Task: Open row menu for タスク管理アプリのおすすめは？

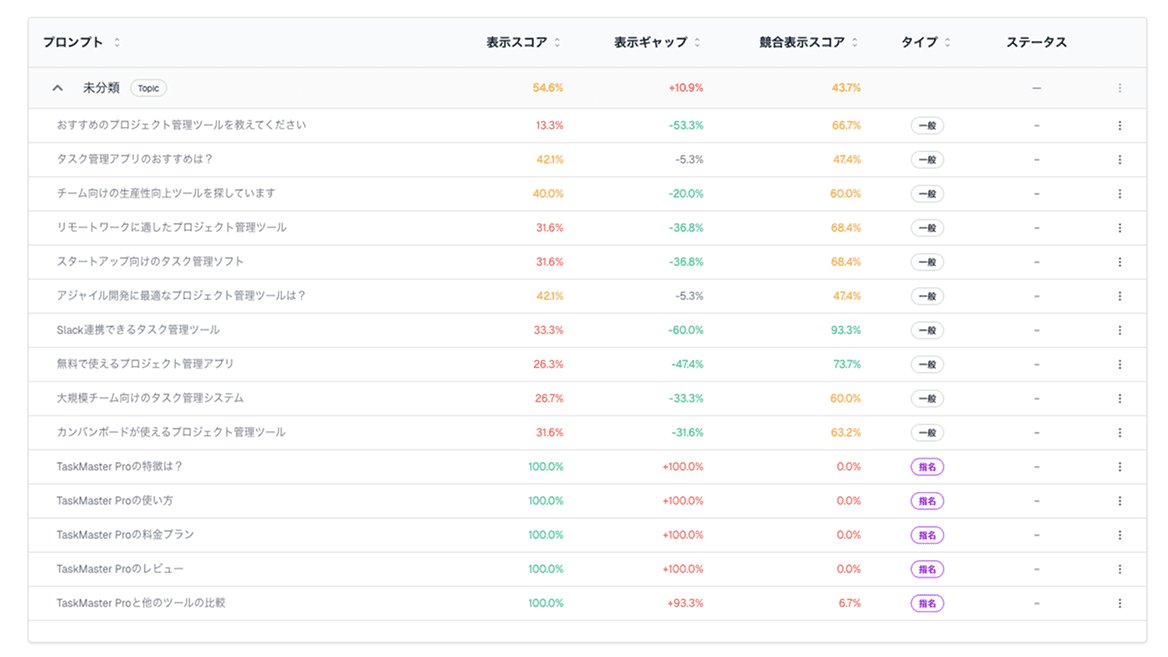Action: (x=1119, y=160)
